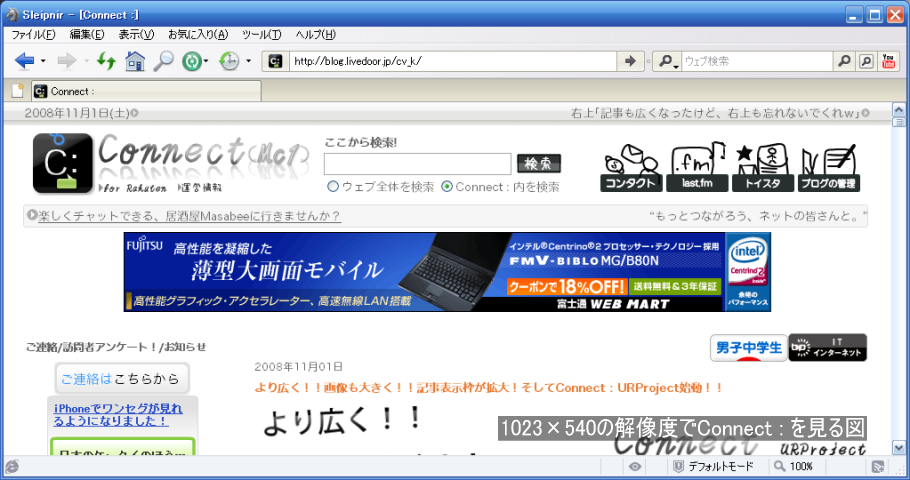Screen dimensions: 910x480
Task: Follow the 居酒屋Masabee chat link
Action: pos(189,216)
